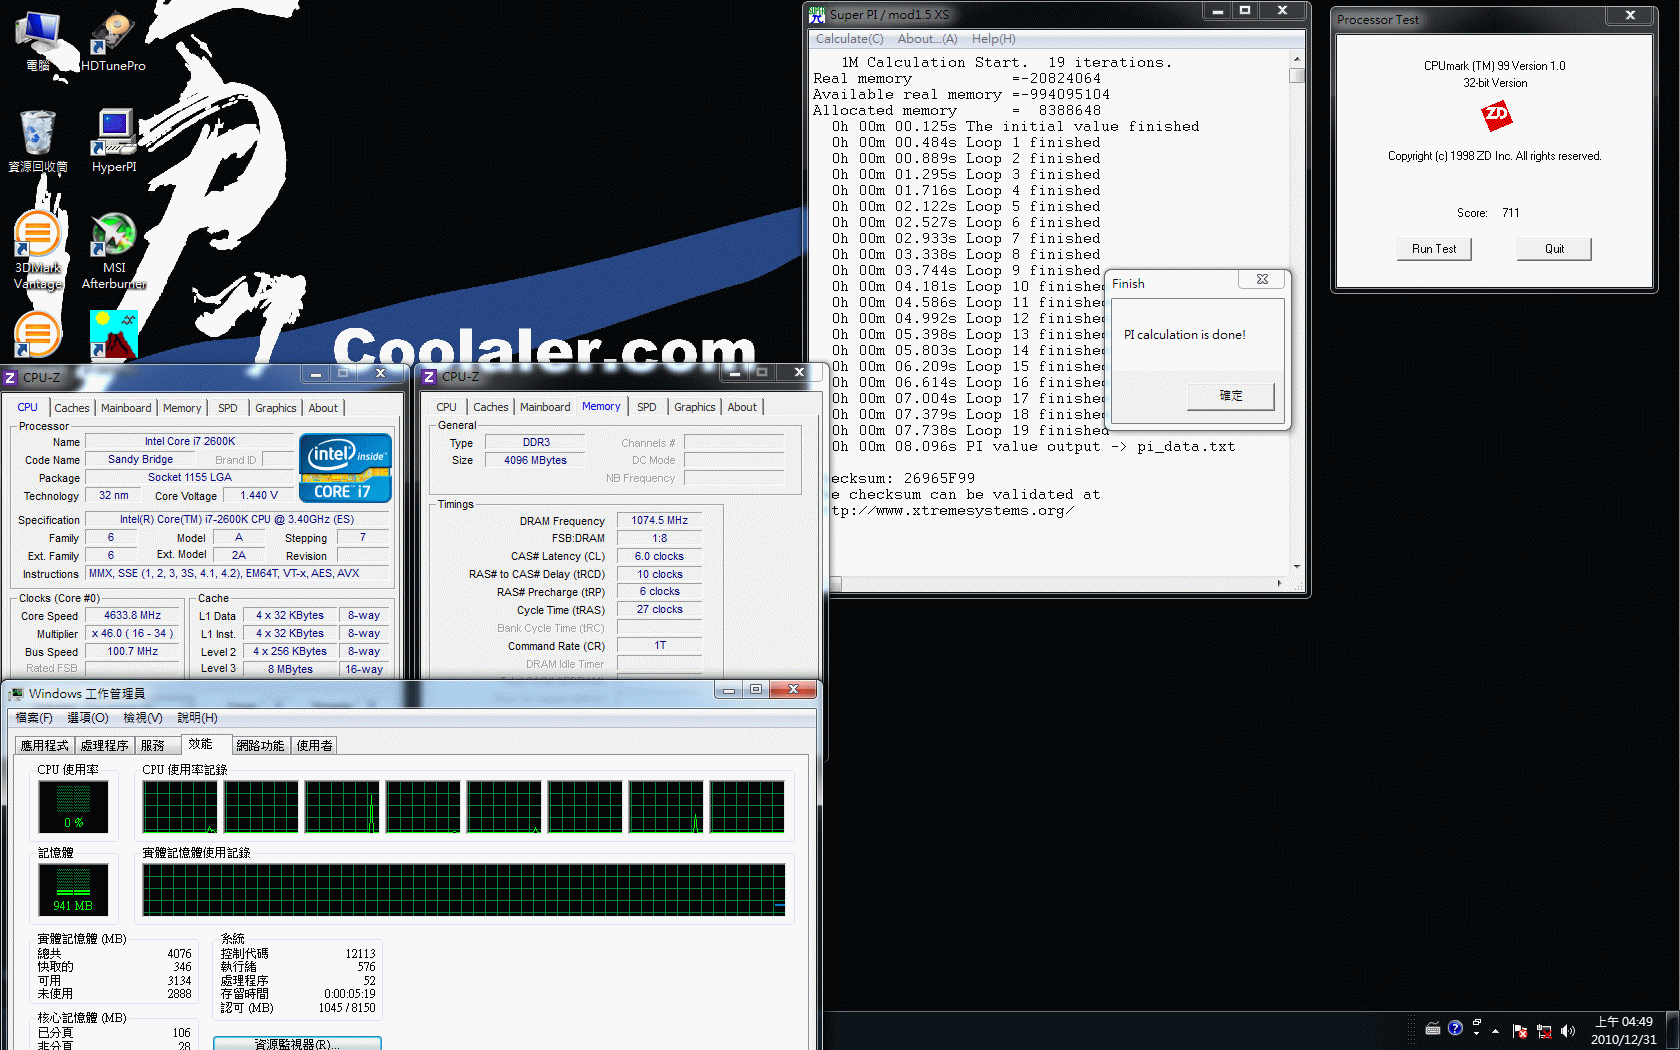This screenshot has height=1050, width=1680.
Task: Select Caches tab in Memory CPU-Z window
Action: [x=491, y=407]
